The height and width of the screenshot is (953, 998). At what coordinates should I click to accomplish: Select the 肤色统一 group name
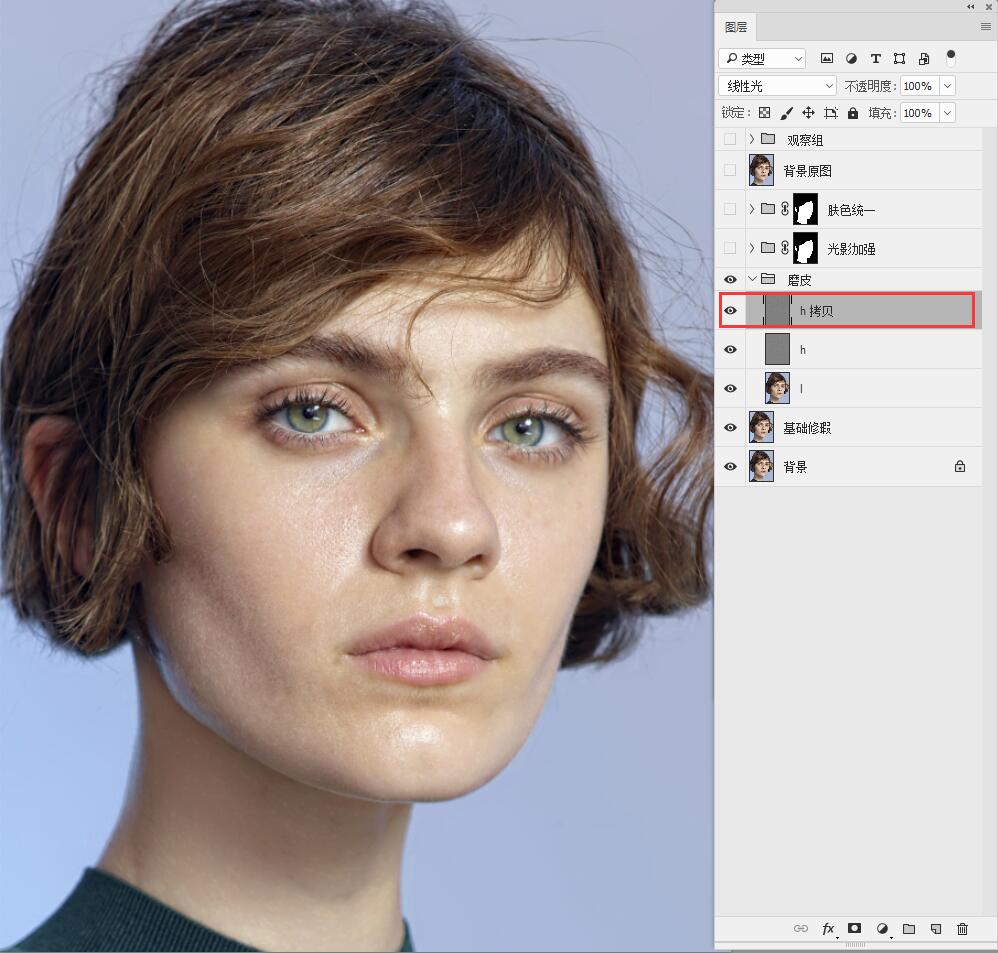point(851,210)
